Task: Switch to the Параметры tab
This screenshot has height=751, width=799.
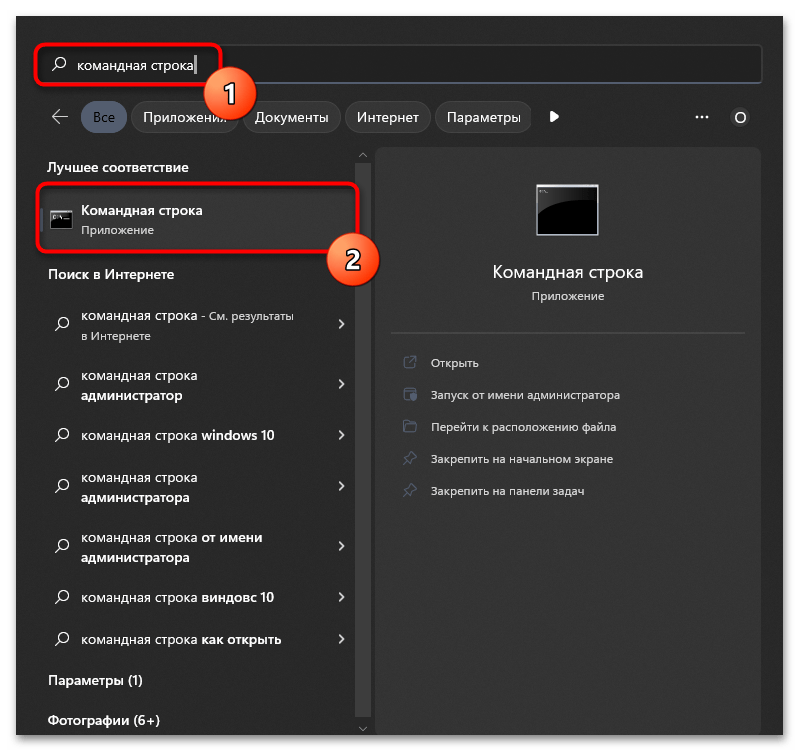Action: point(484,117)
